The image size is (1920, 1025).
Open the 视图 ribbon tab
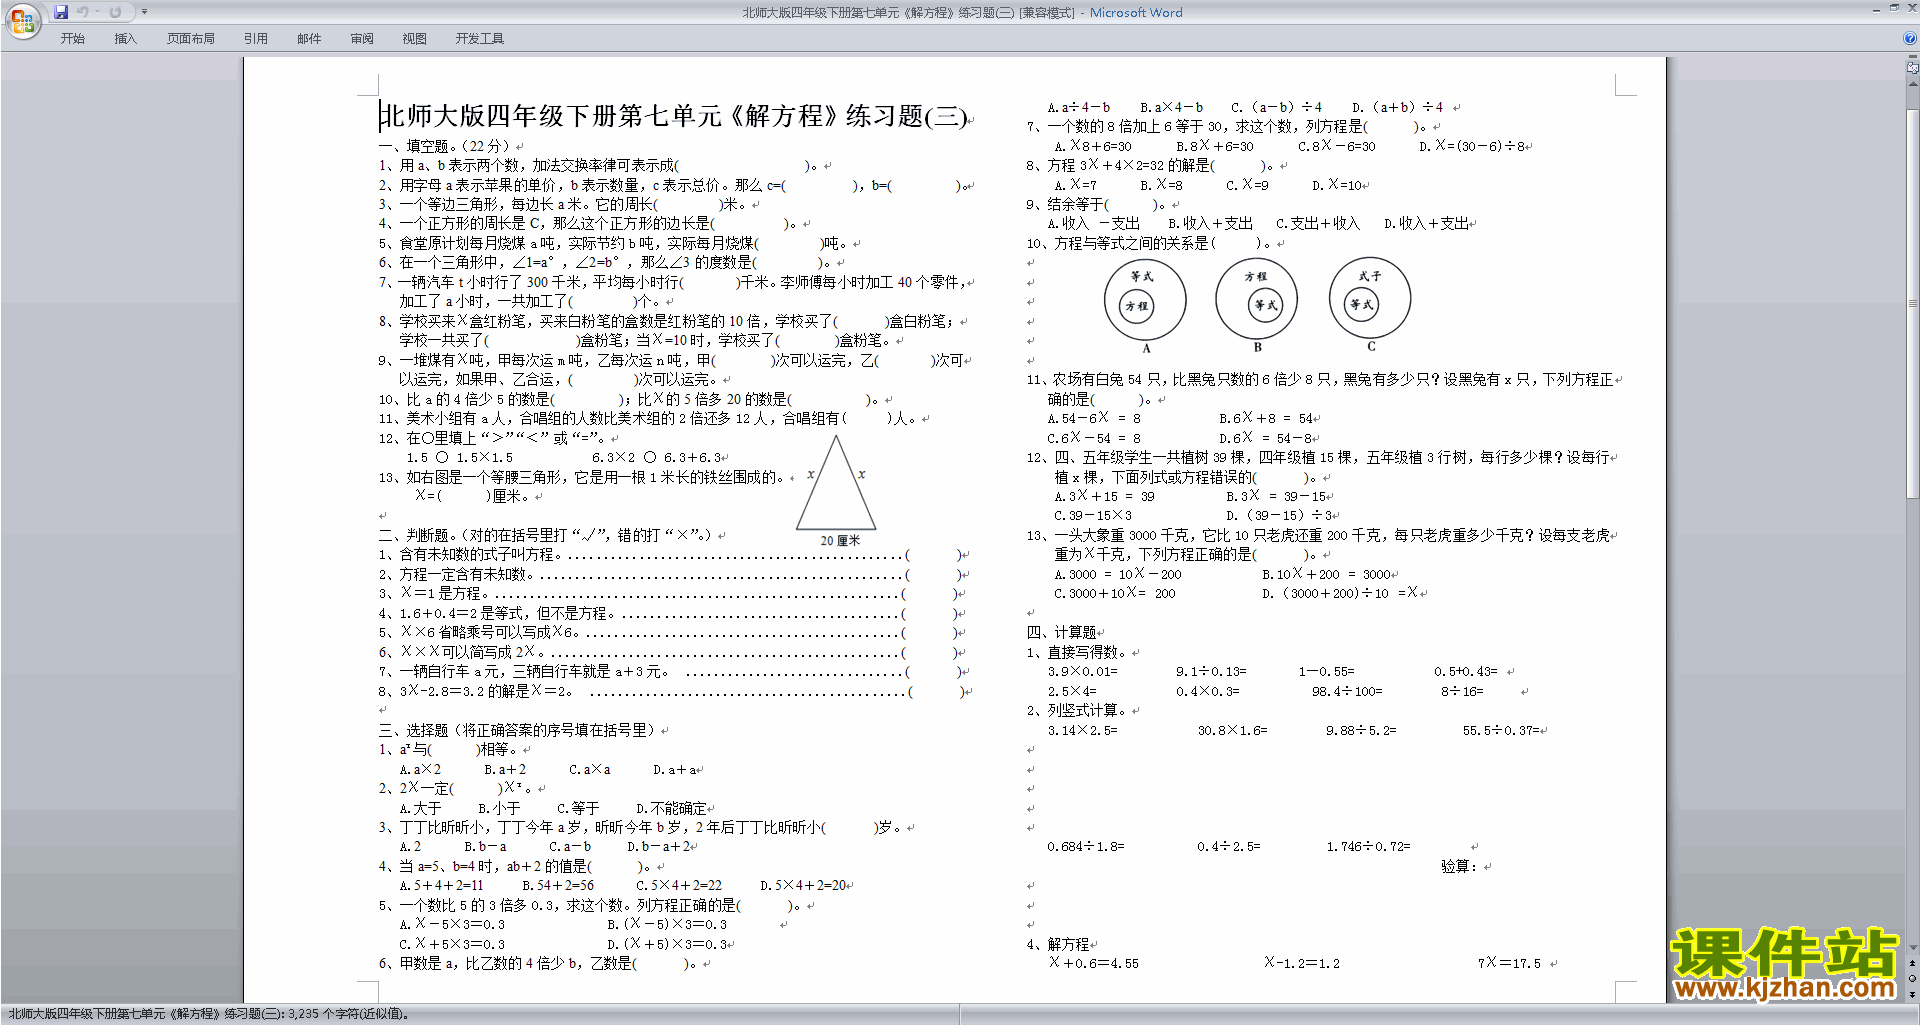[415, 39]
